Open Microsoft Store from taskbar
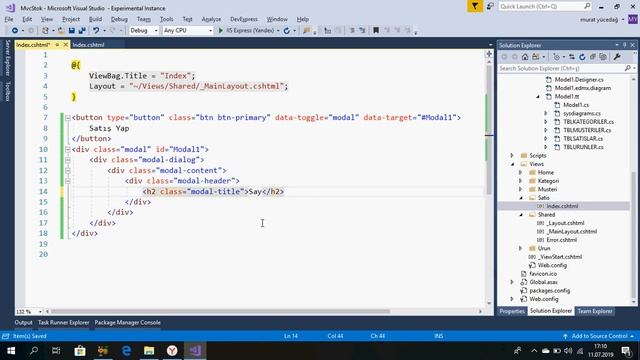The height and width of the screenshot is (360, 640). [80, 351]
